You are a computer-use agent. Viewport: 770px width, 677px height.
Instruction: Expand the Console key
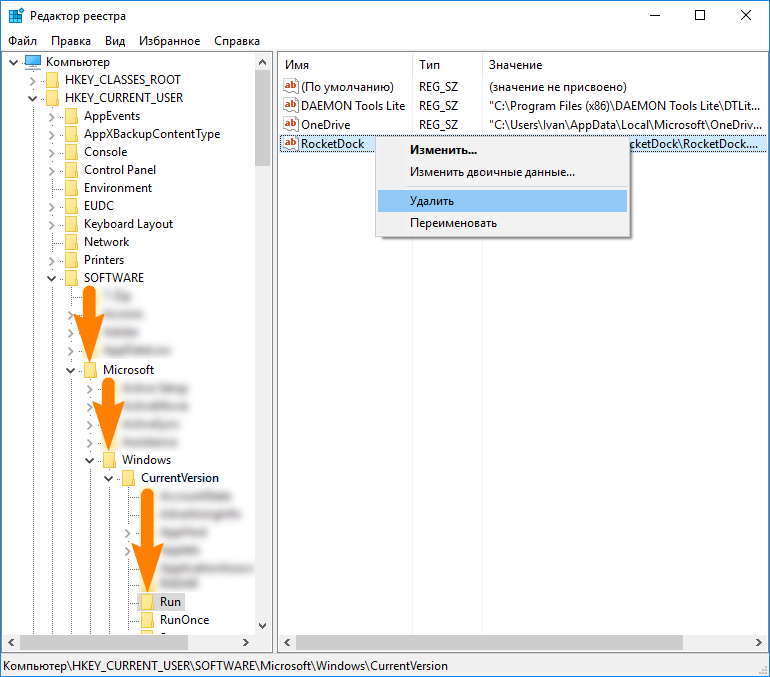tap(52, 153)
